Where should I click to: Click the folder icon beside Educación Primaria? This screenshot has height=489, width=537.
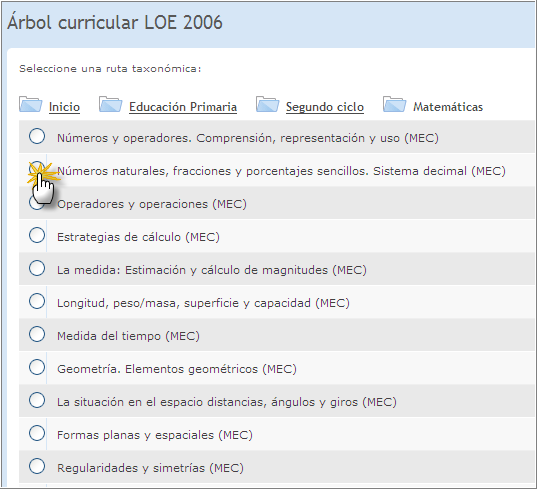110,104
